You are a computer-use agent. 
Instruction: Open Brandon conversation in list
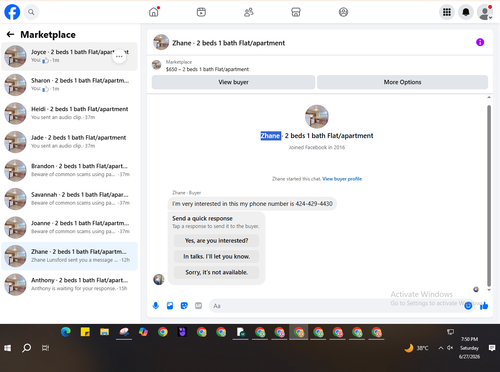[x=69, y=170]
